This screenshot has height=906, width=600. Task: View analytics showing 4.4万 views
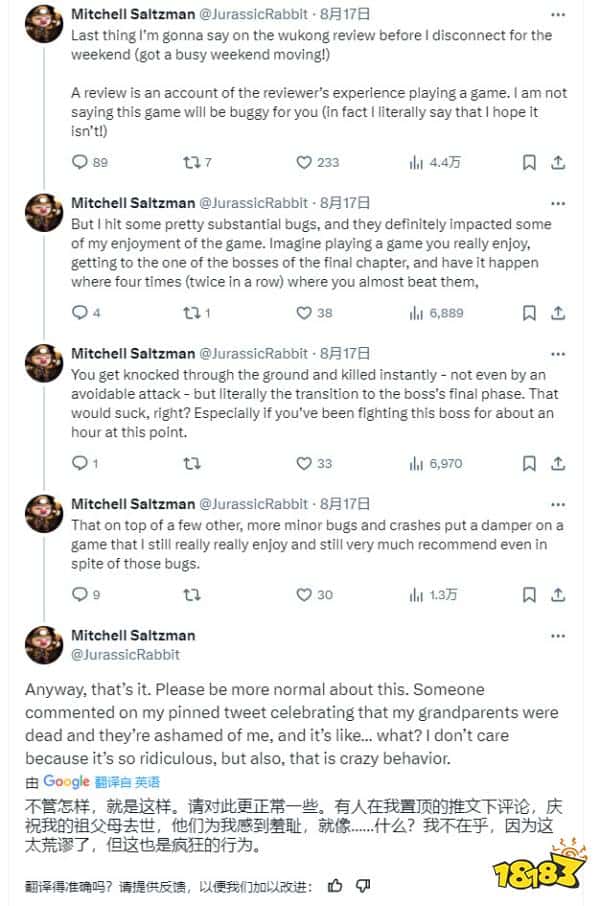pyautogui.click(x=417, y=162)
